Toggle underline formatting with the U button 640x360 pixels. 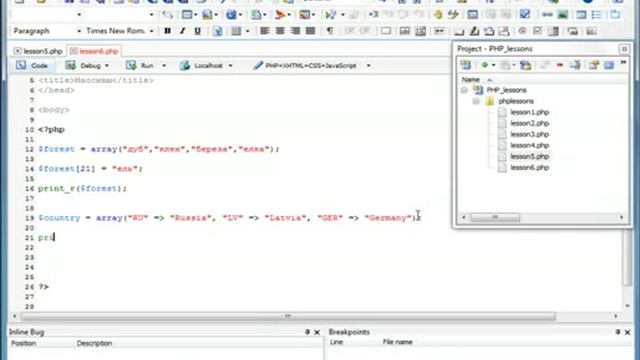[198, 31]
